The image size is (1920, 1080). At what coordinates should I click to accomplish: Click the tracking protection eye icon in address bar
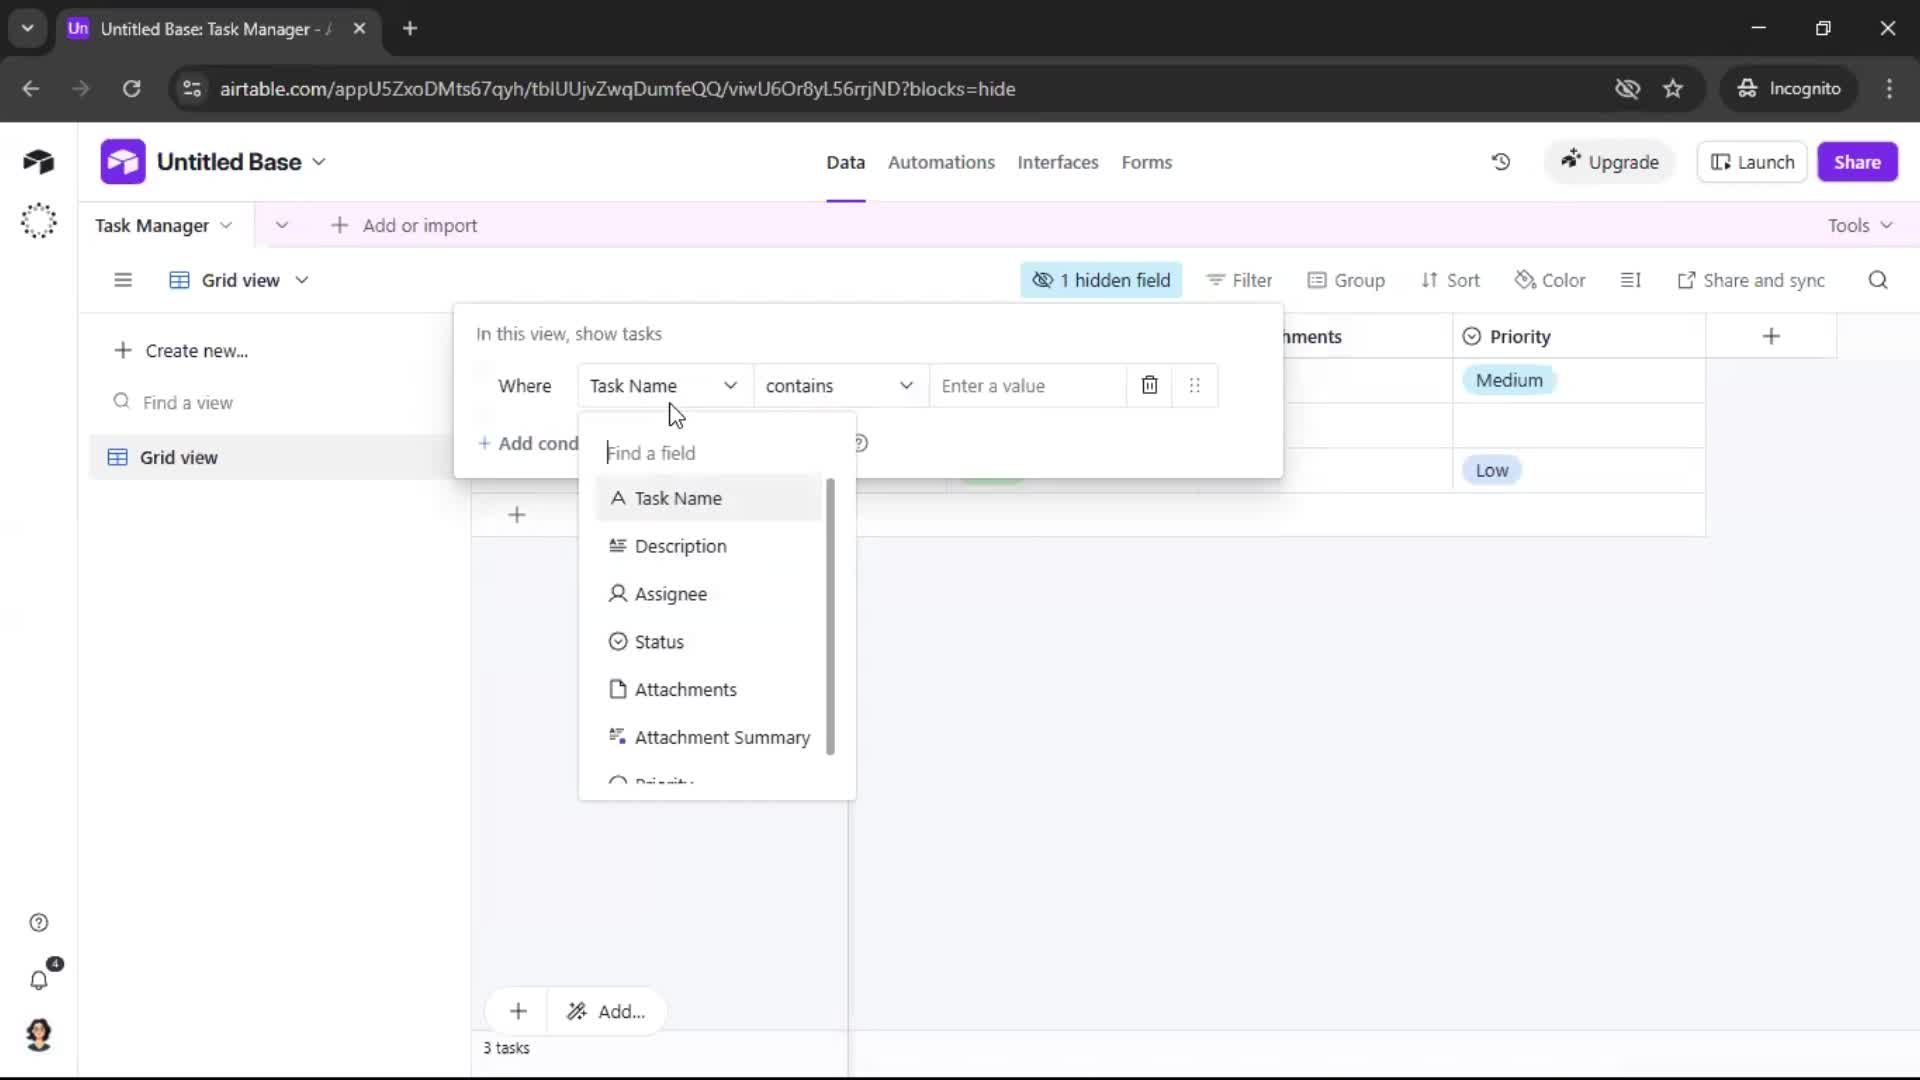point(1627,89)
